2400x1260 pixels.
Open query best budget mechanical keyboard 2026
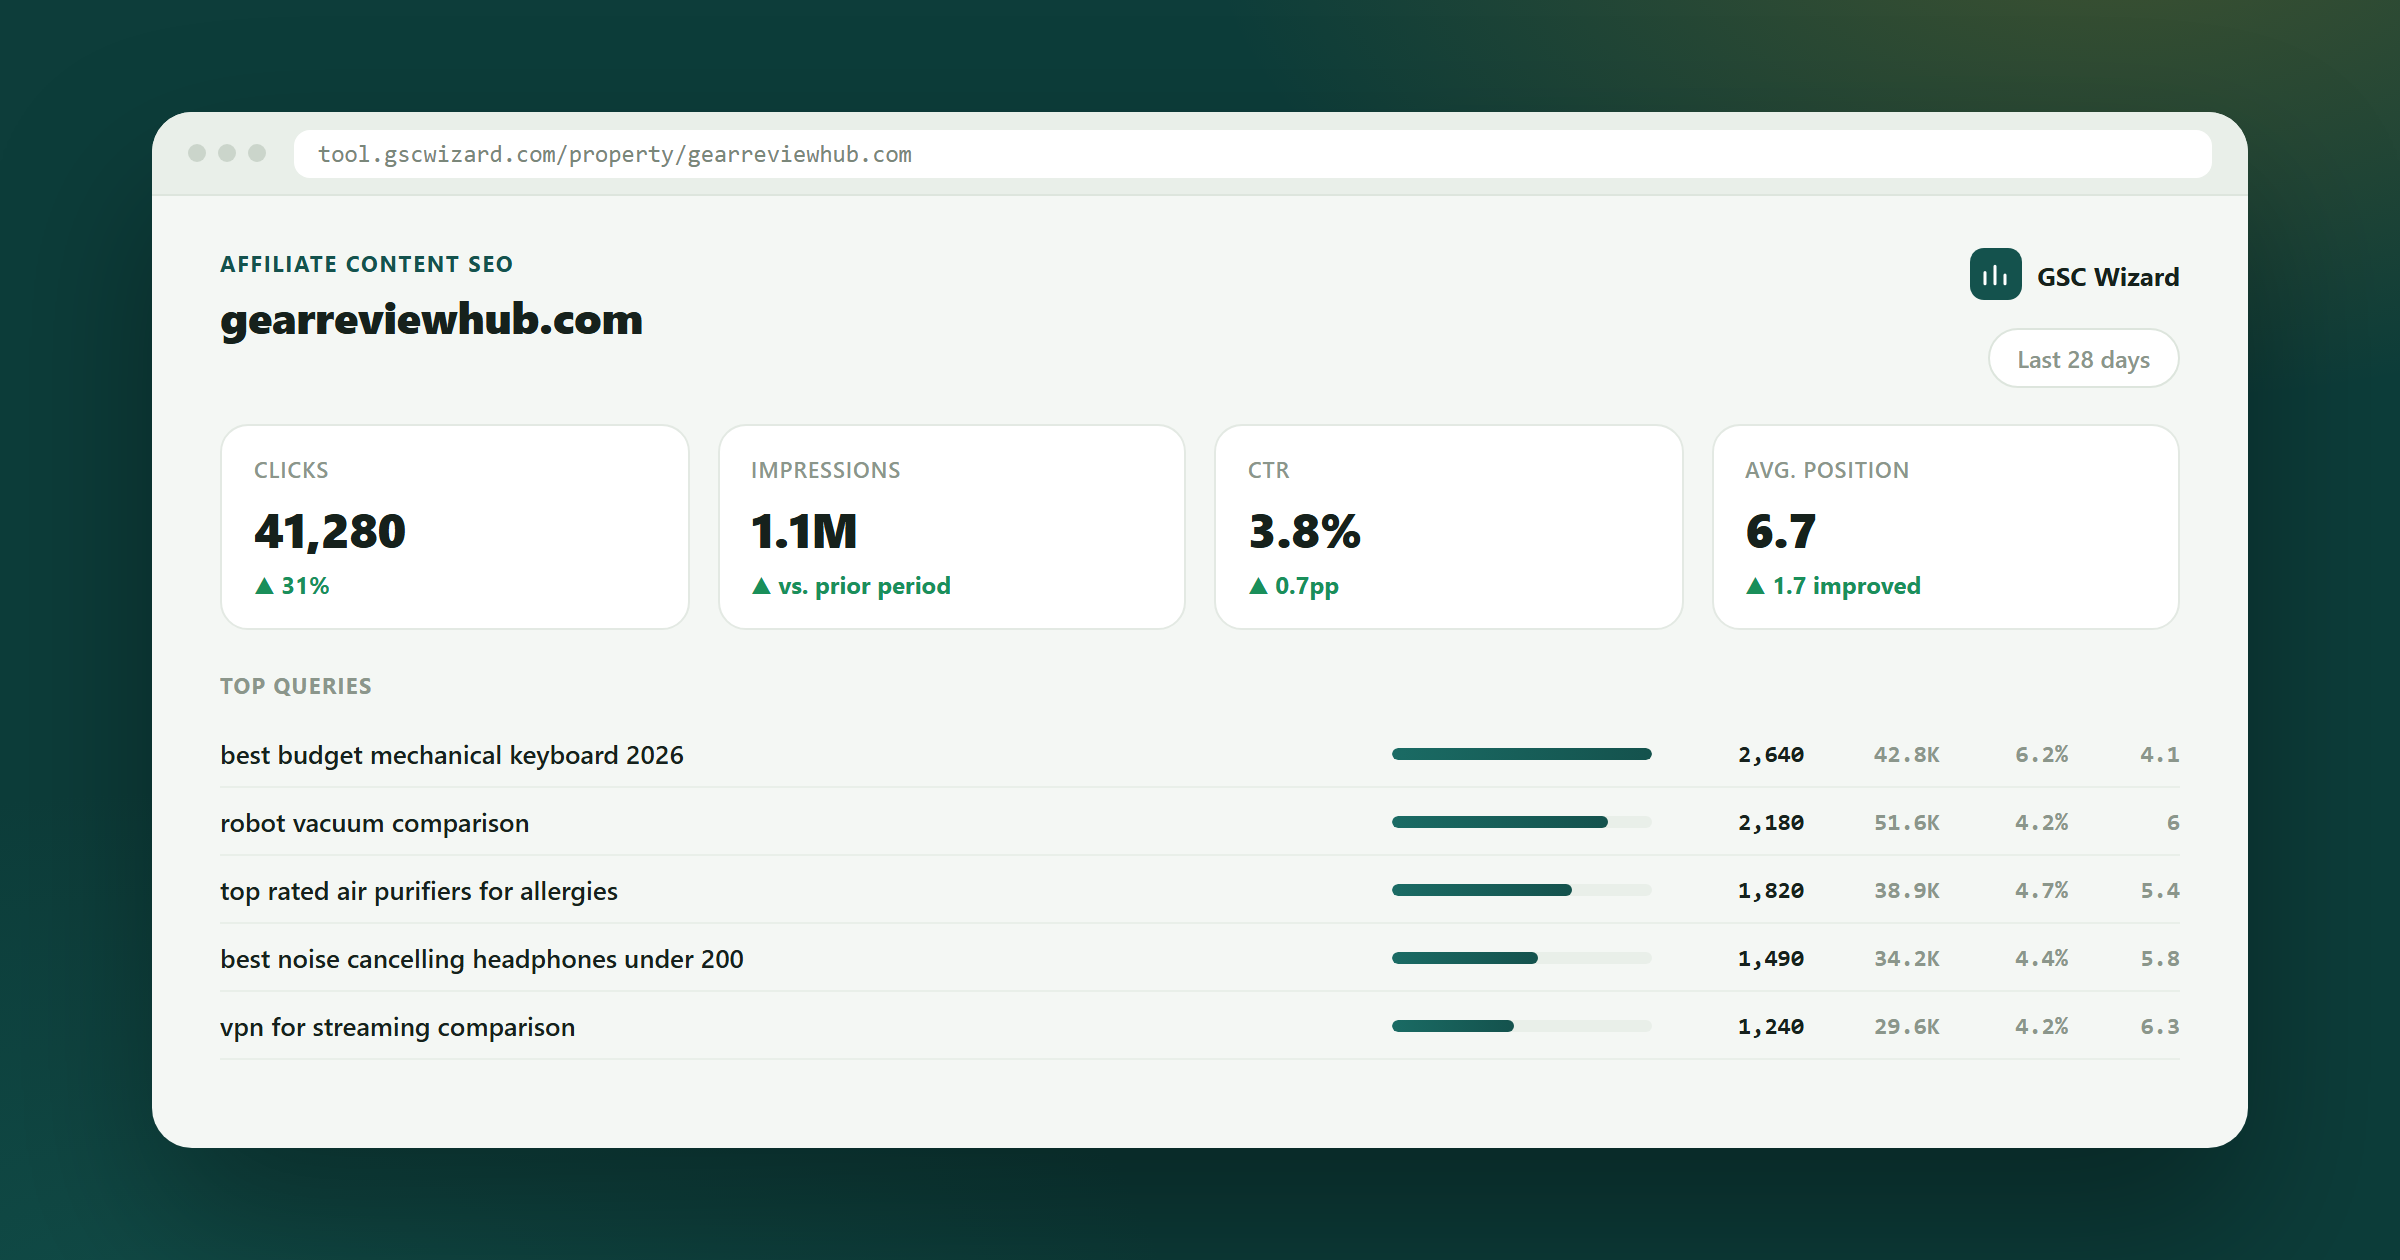point(452,755)
